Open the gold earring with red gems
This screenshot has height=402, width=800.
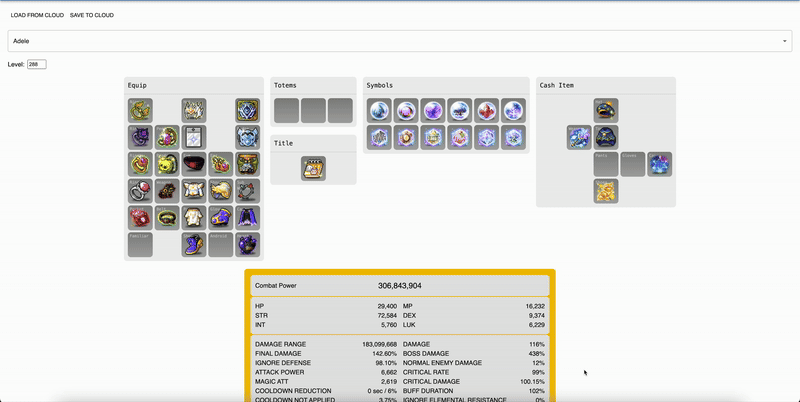coord(221,164)
